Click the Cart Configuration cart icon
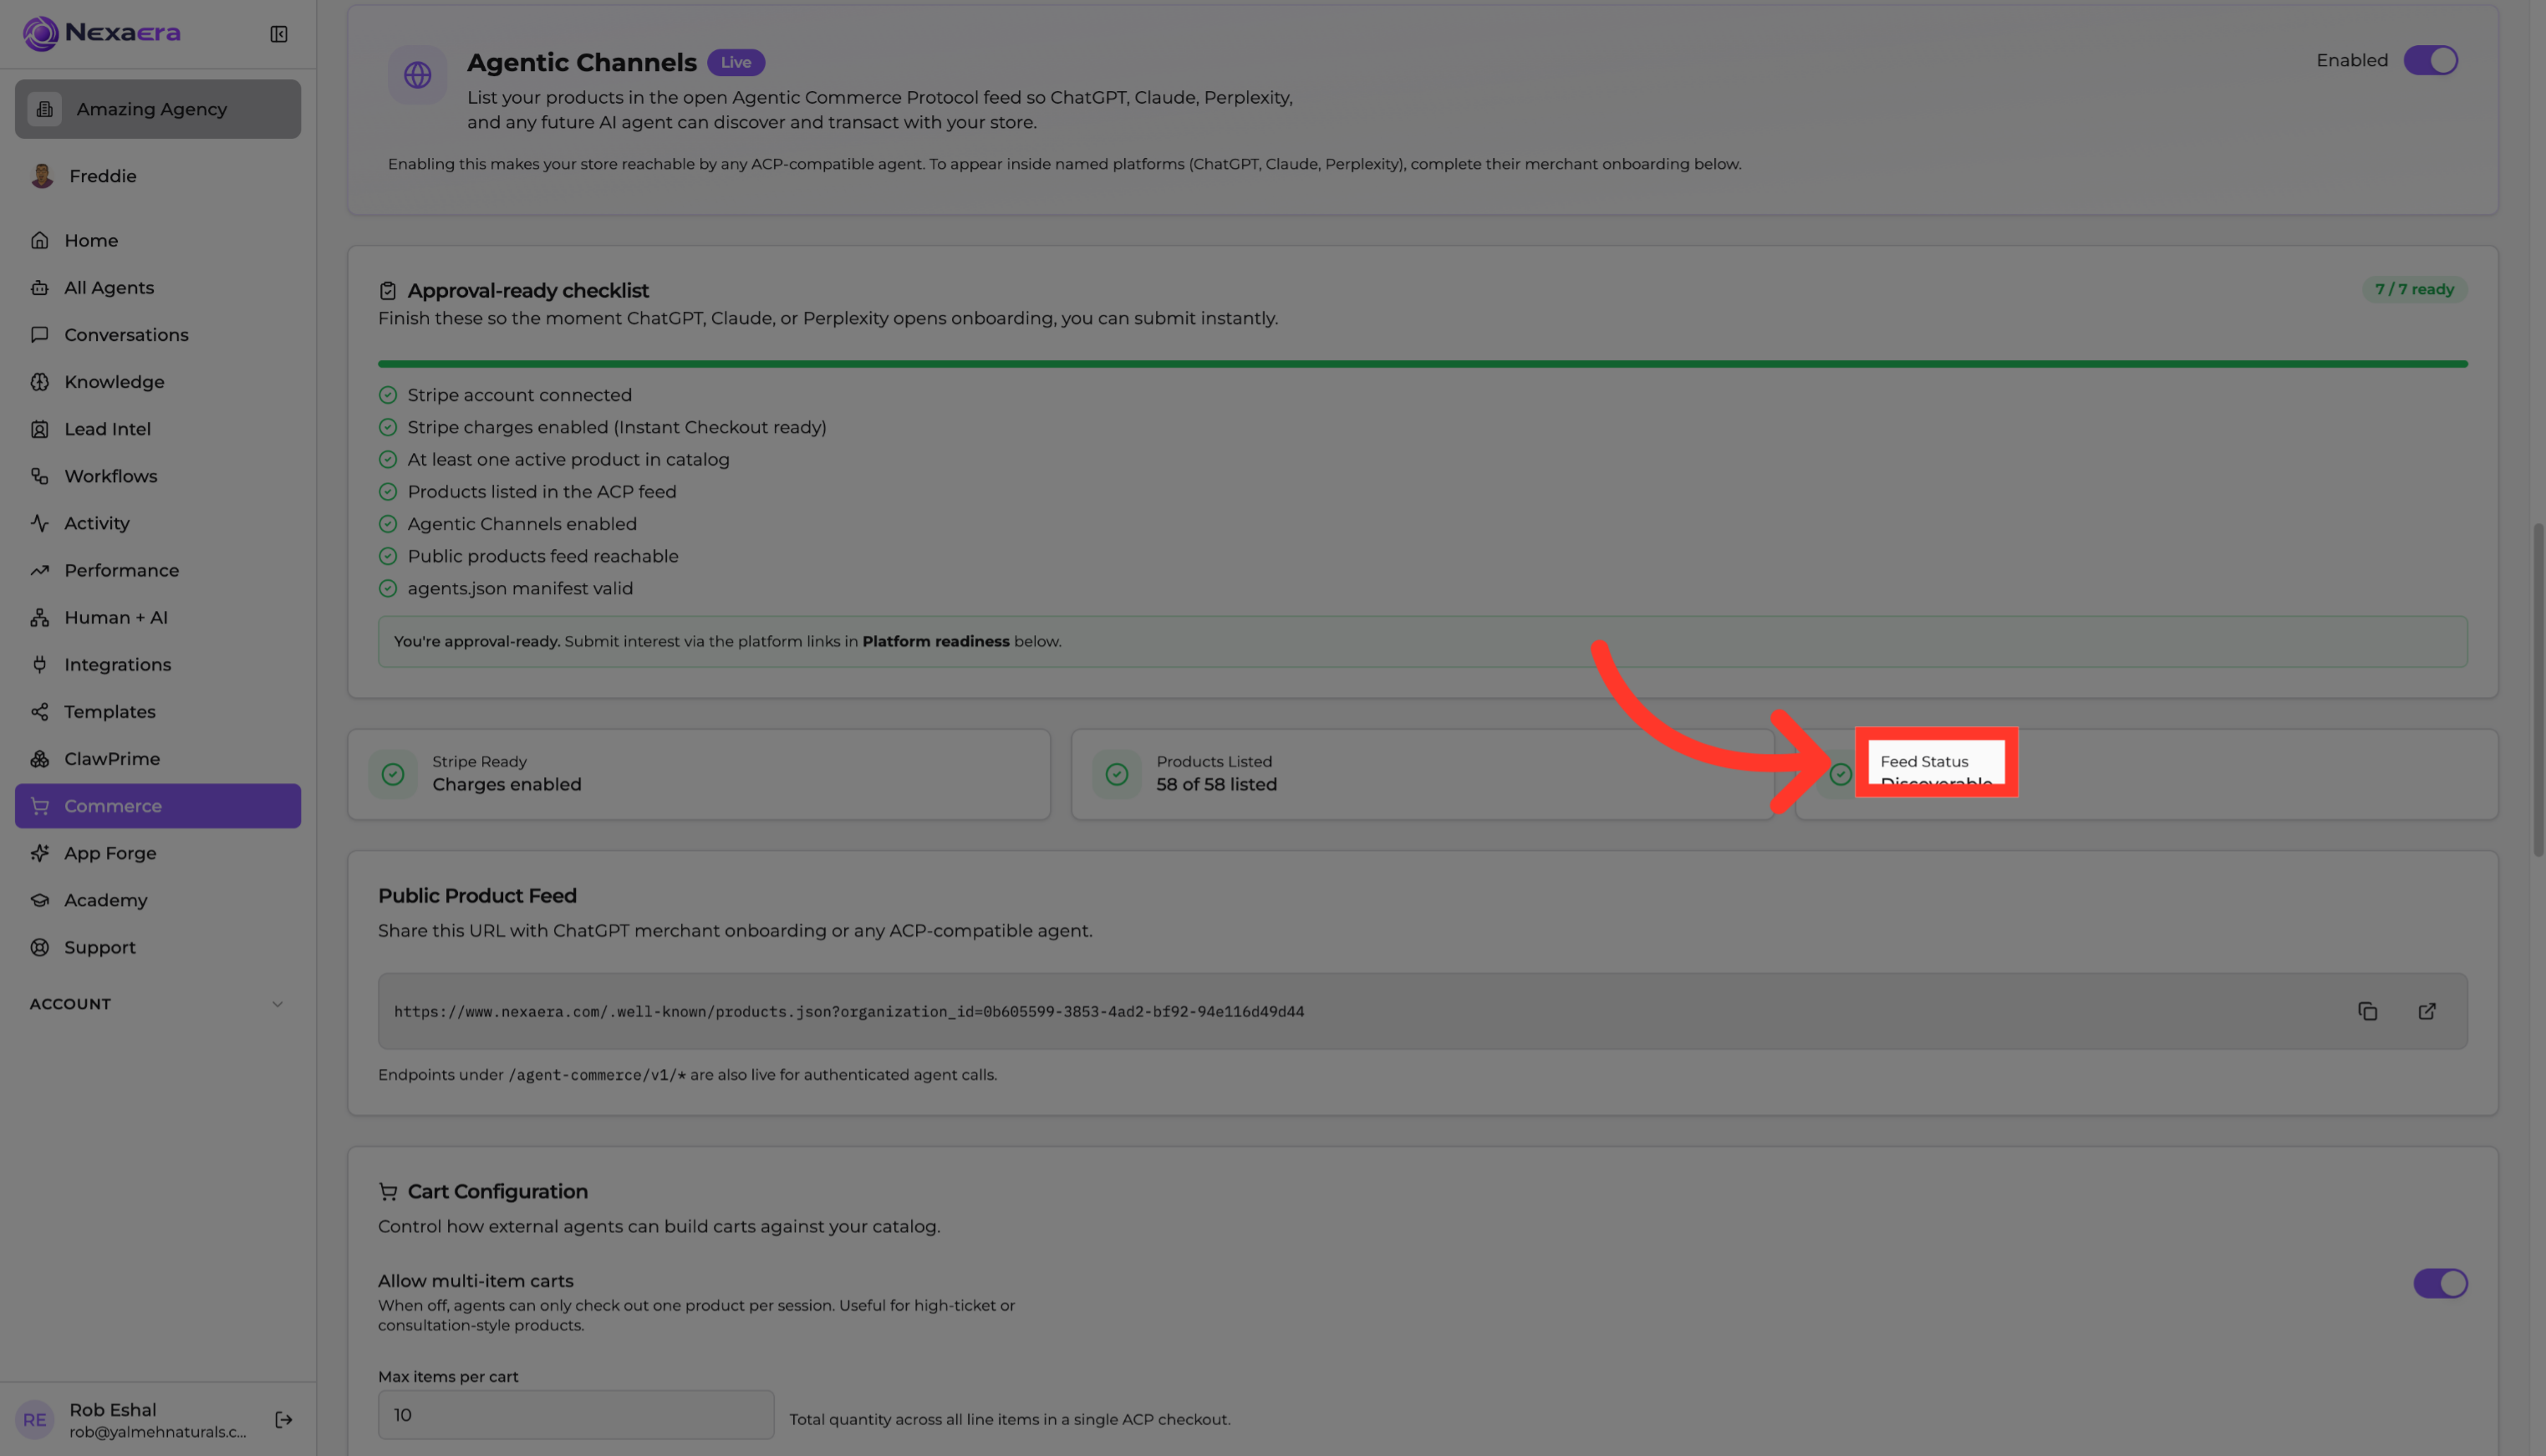2546x1456 pixels. 388,1191
